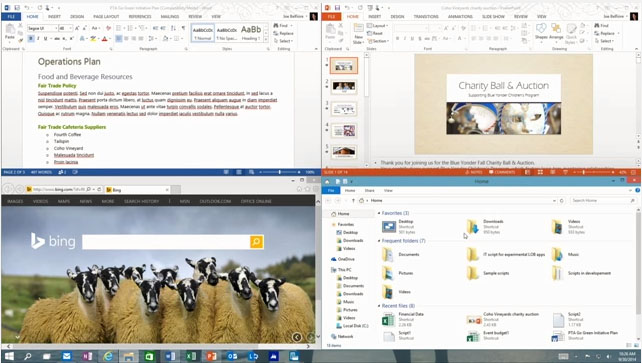
Task: Click the Search Home box in Explorer
Action: [603, 201]
